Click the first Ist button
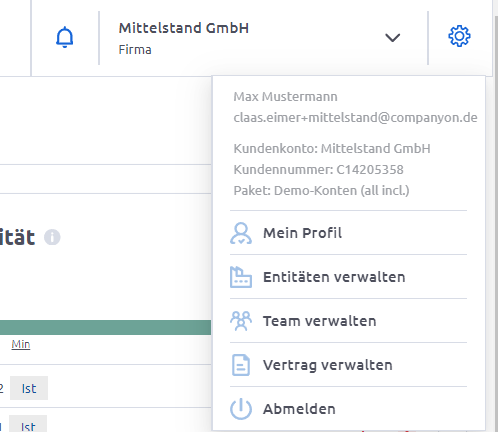The width and height of the screenshot is (498, 432). pyautogui.click(x=29, y=388)
